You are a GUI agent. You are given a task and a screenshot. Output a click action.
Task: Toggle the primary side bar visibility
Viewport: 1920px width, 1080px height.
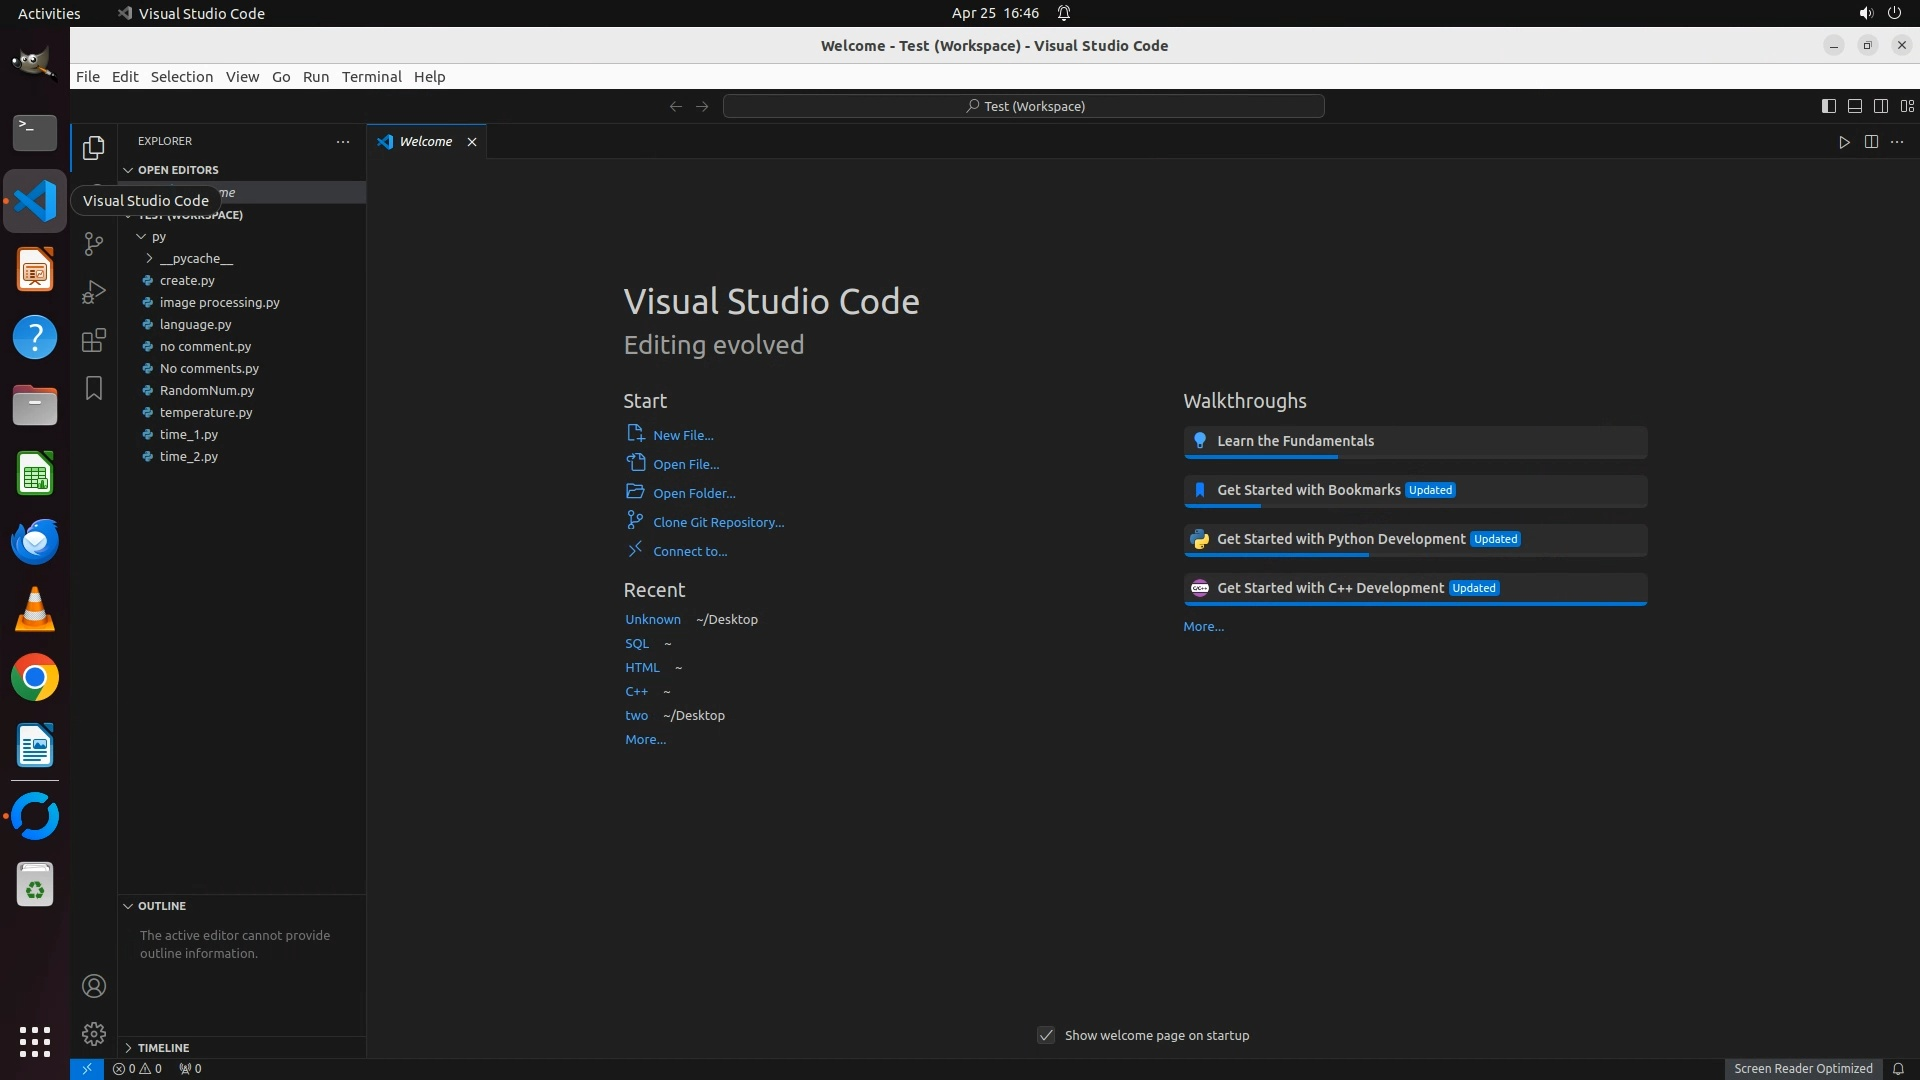click(x=1828, y=106)
